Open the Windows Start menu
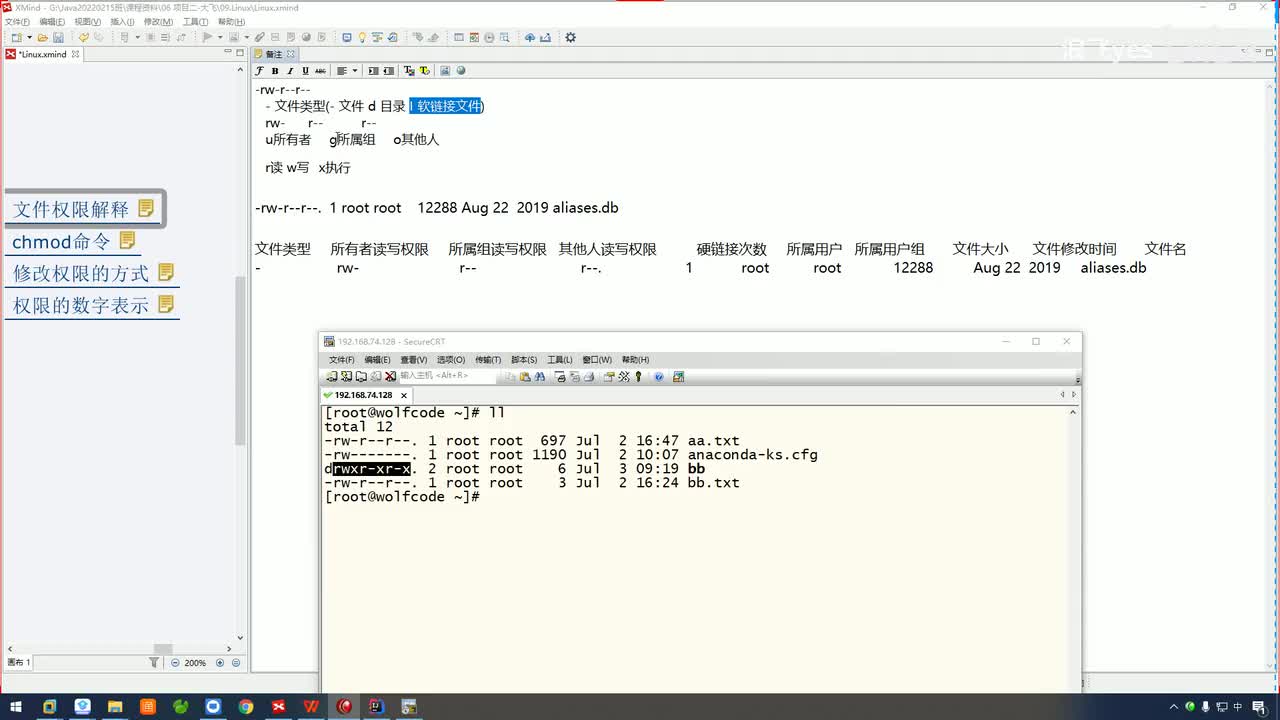Screen dimensions: 1280x720 (16, 706)
